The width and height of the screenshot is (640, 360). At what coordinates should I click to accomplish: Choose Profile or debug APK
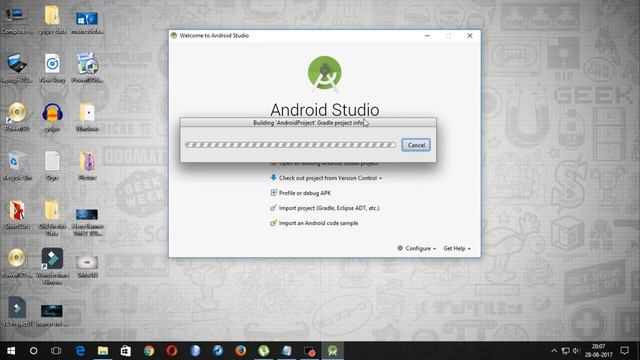click(x=300, y=193)
